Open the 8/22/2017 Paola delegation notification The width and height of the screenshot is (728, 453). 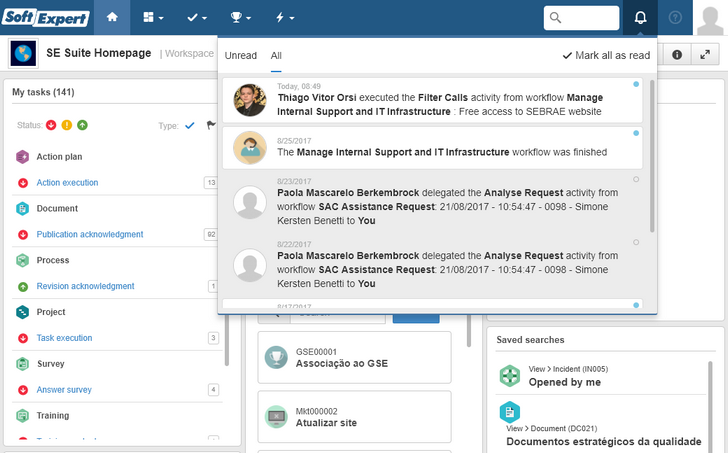click(433, 265)
